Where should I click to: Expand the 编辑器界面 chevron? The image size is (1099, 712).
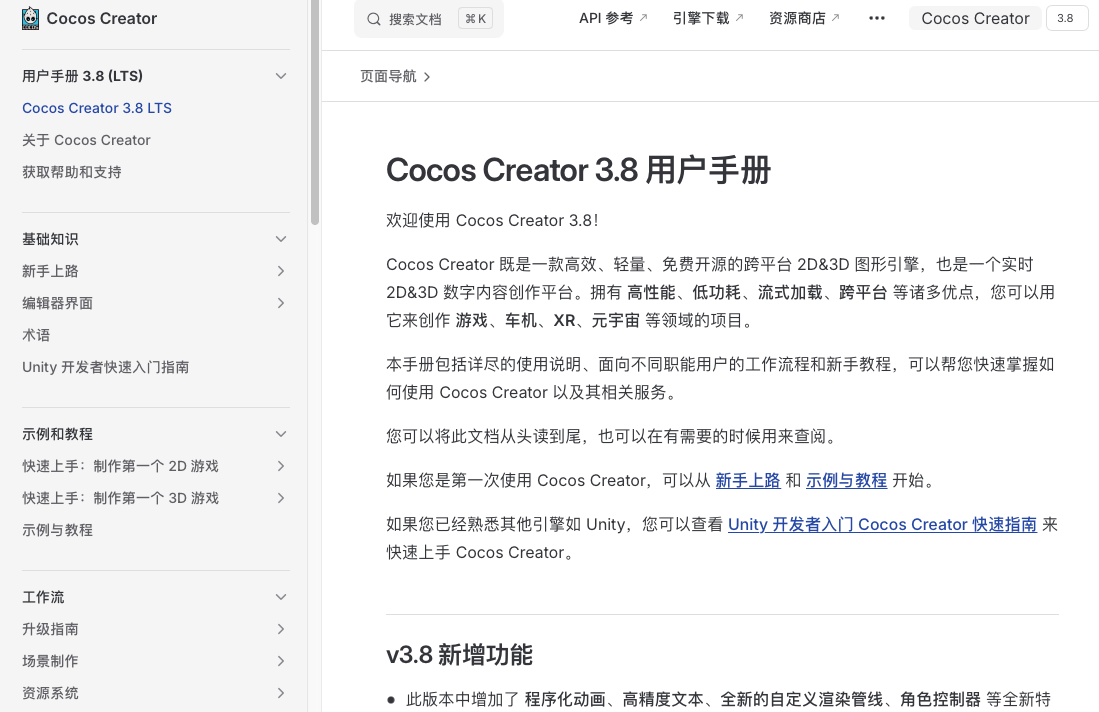coord(281,303)
